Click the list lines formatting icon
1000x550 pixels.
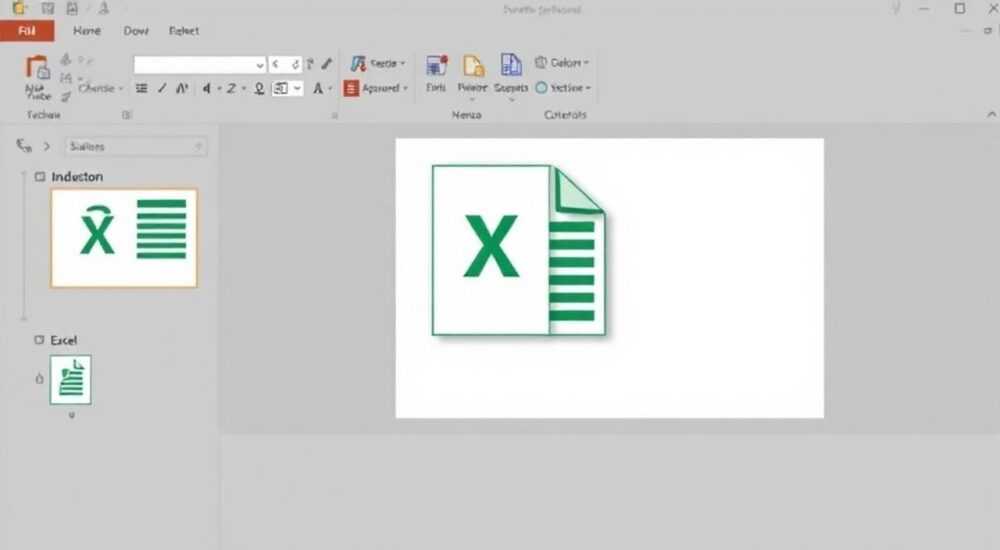coord(142,88)
